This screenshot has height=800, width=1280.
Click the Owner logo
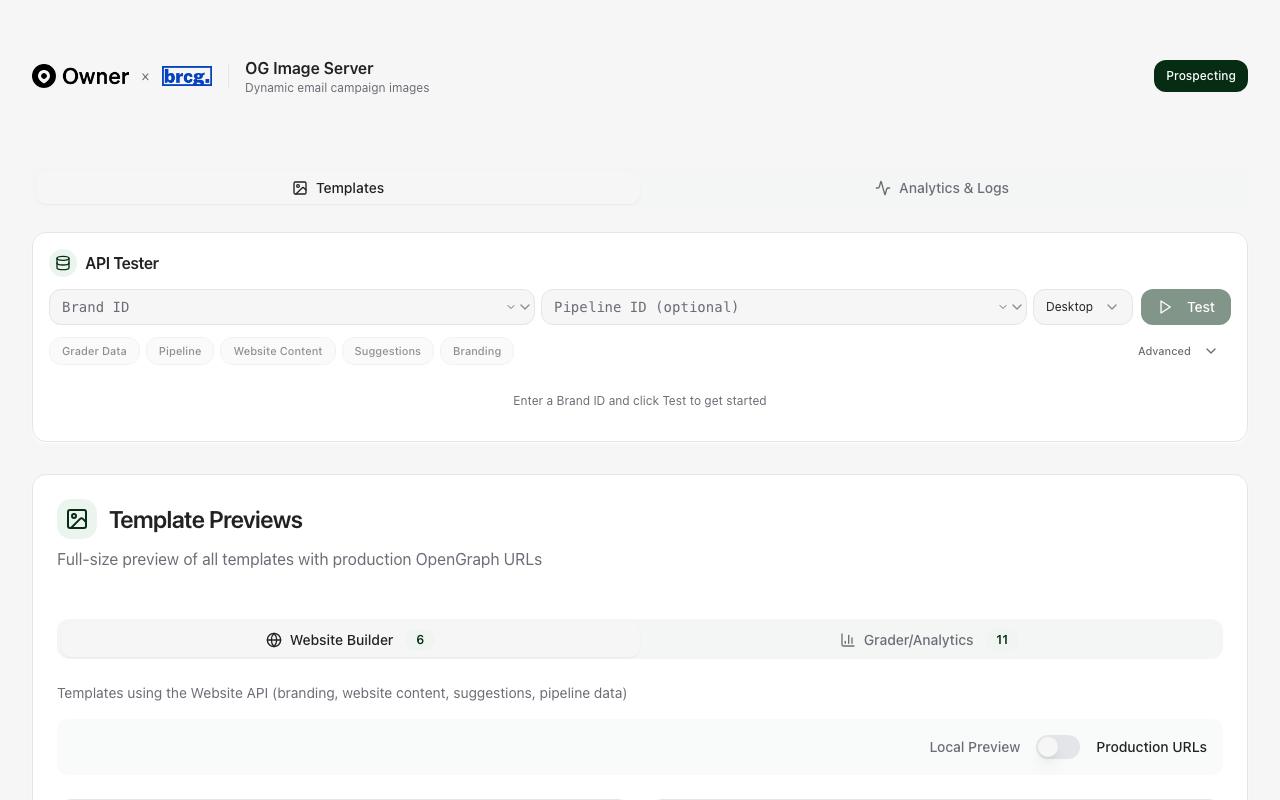pyautogui.click(x=80, y=76)
